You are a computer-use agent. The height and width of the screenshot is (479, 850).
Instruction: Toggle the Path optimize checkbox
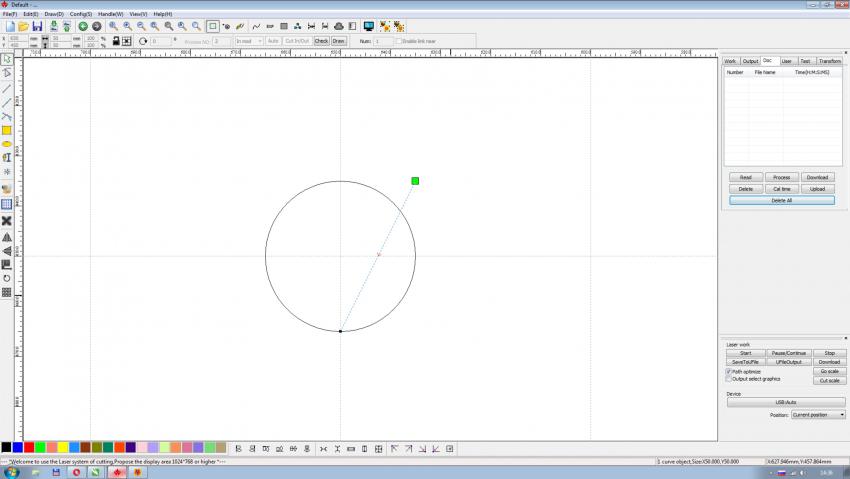729,371
